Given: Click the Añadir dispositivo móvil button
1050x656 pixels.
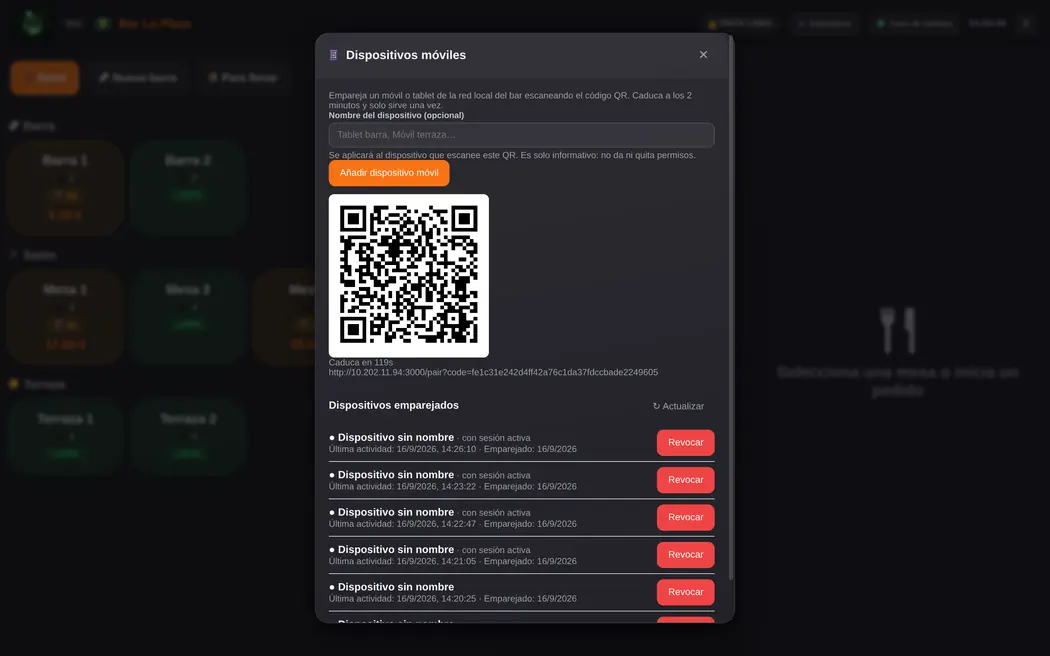Looking at the screenshot, I should click(x=388, y=173).
